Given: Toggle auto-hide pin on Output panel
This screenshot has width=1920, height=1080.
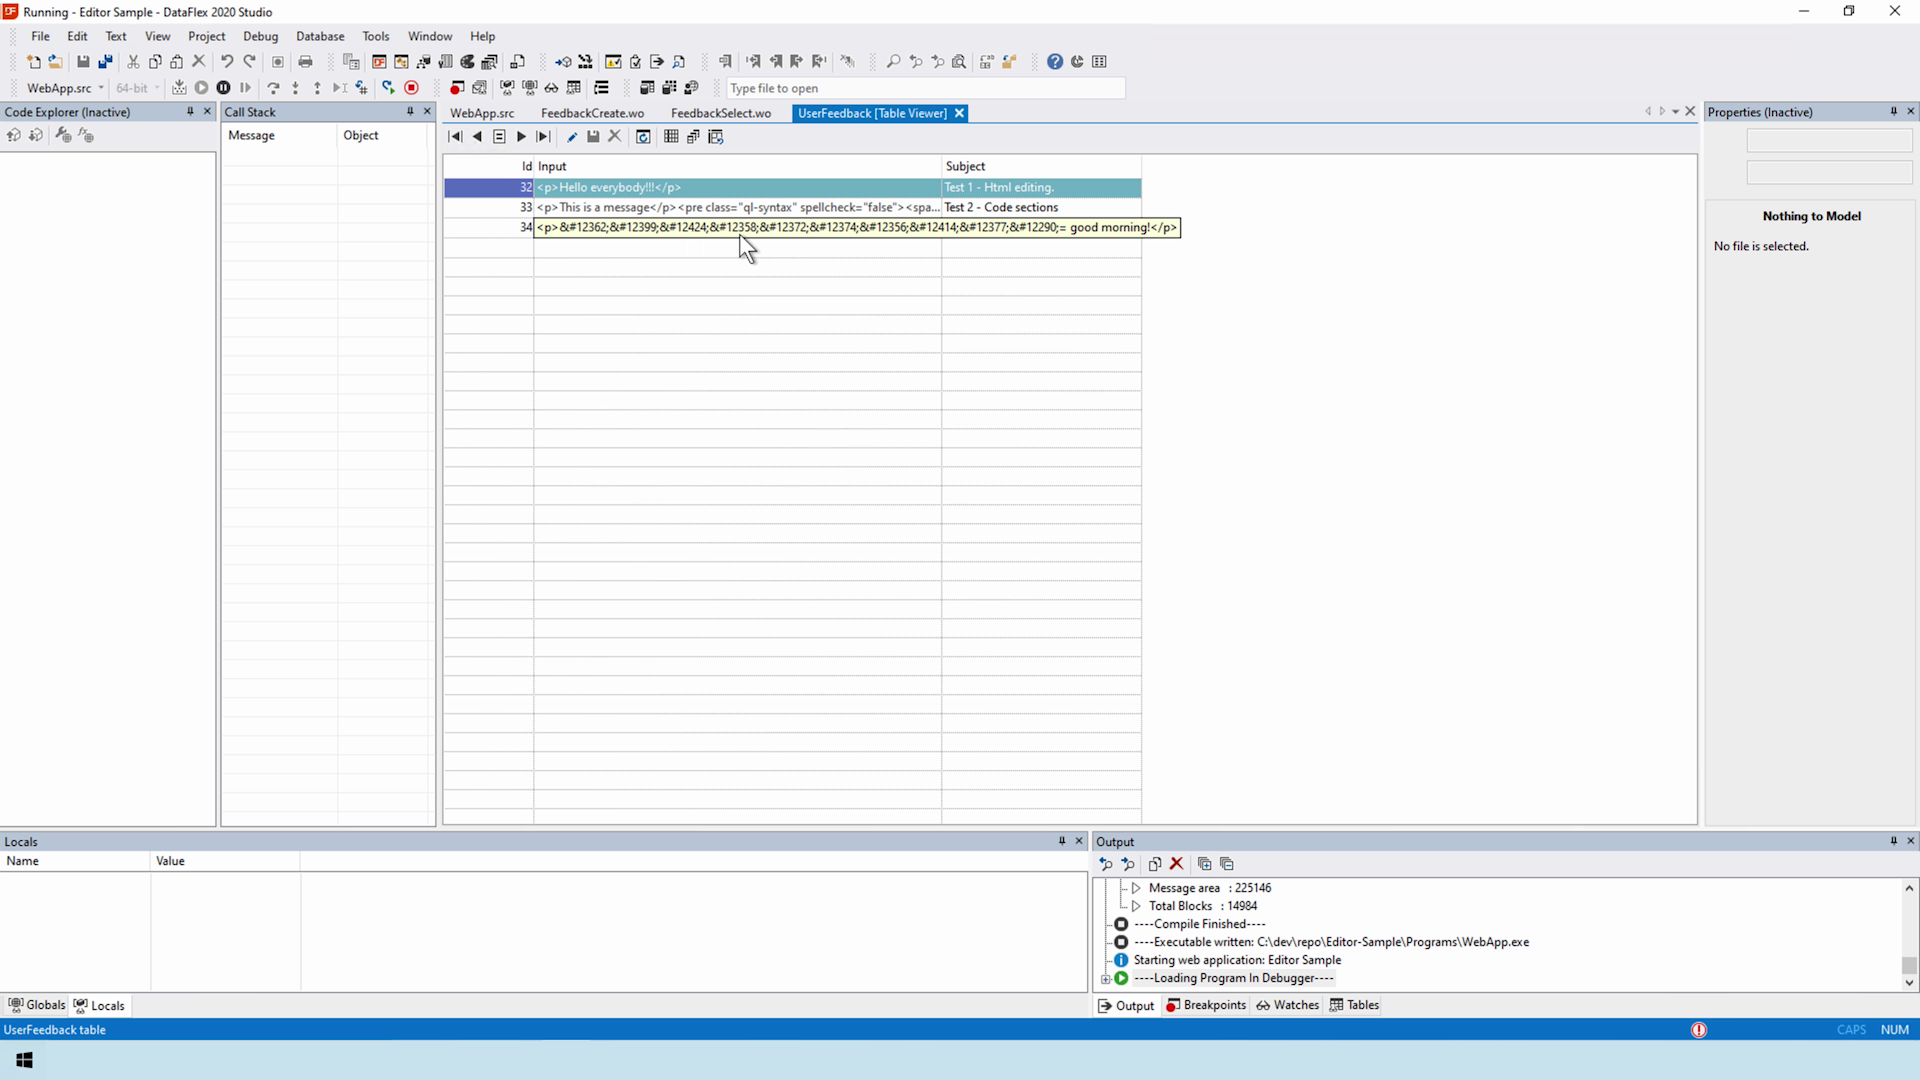Looking at the screenshot, I should click(x=1893, y=841).
